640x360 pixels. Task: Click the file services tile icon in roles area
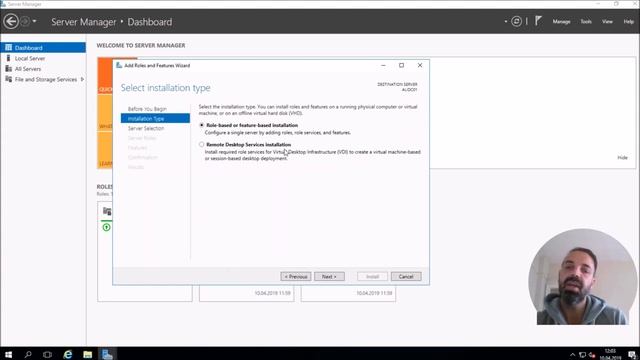pyautogui.click(x=107, y=211)
